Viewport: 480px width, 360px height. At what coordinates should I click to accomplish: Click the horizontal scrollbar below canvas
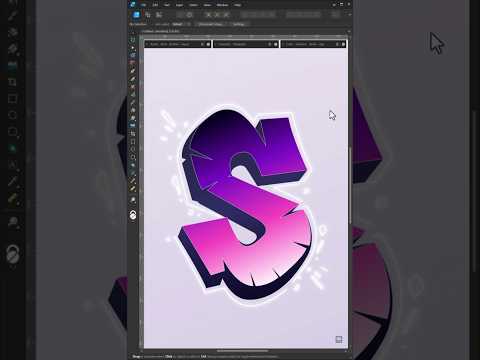[242, 351]
